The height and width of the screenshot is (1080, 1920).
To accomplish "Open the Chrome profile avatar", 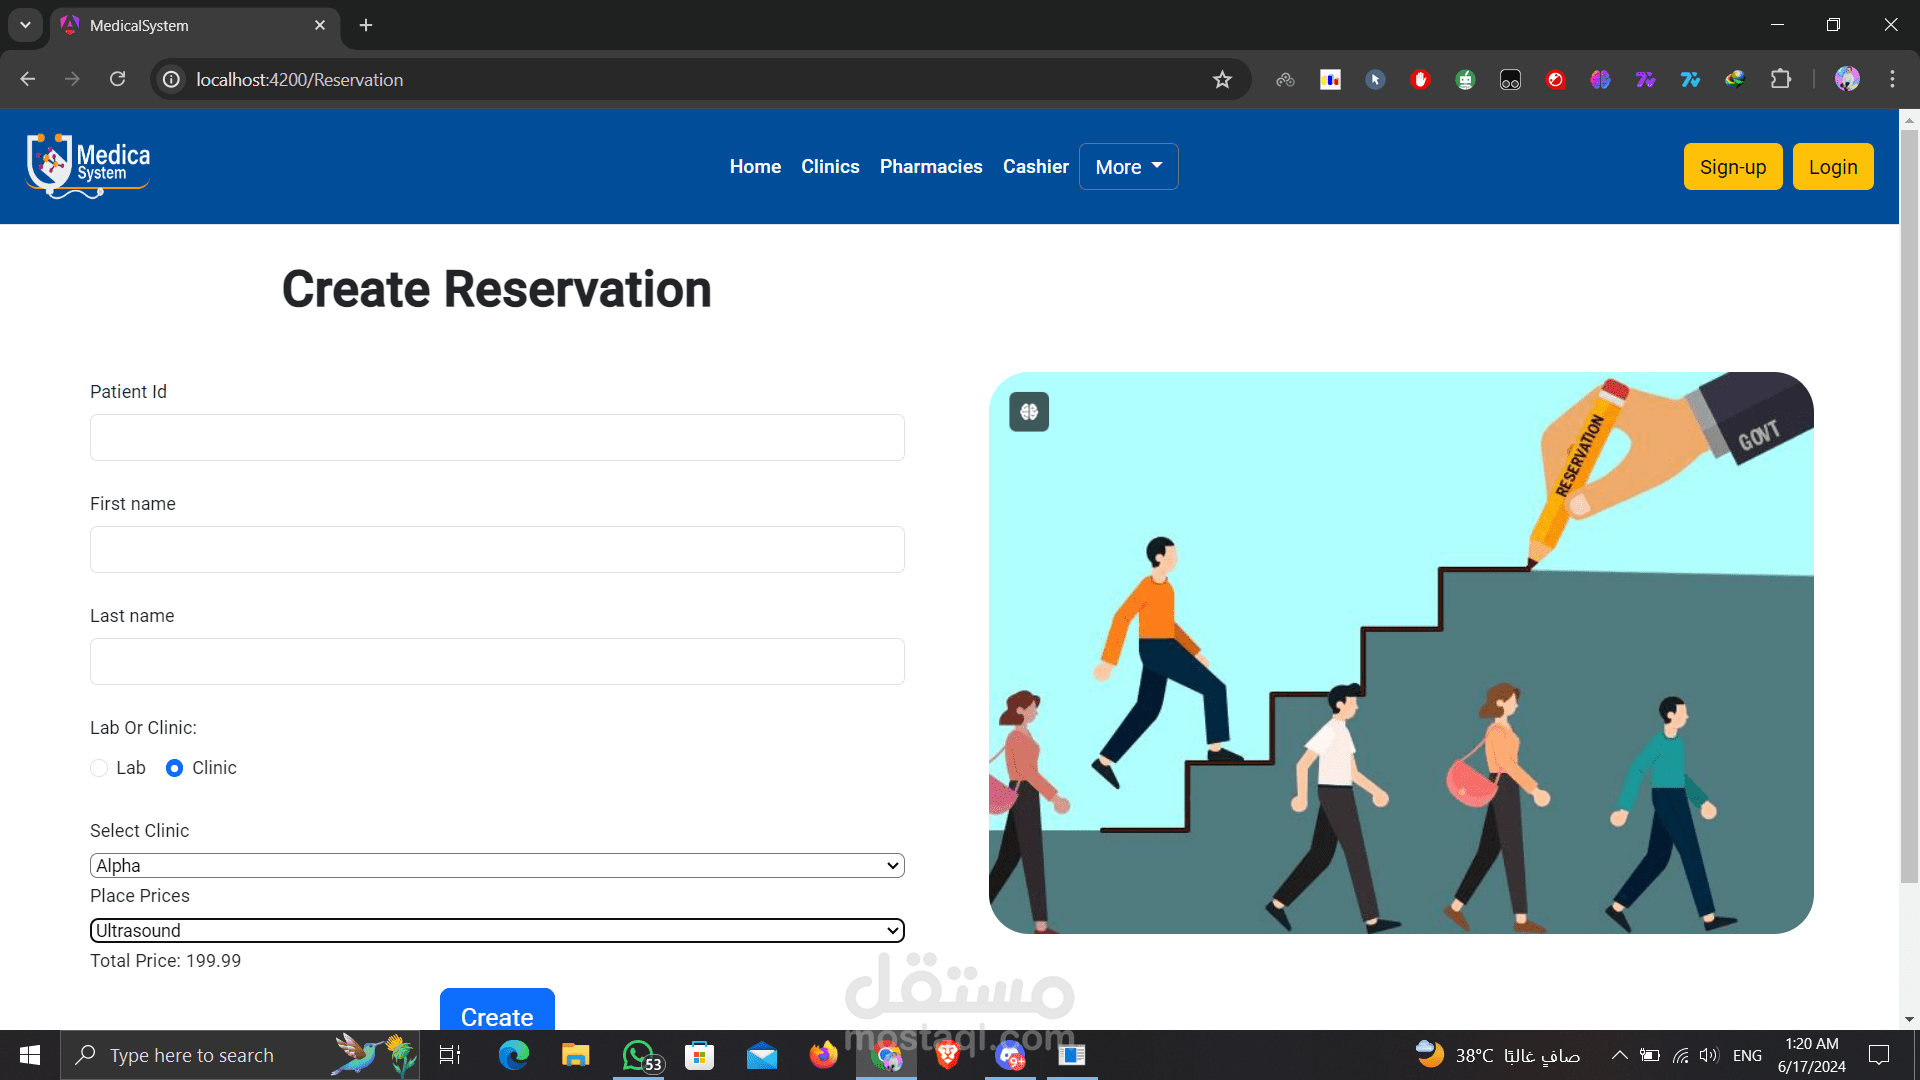I will 1846,80.
